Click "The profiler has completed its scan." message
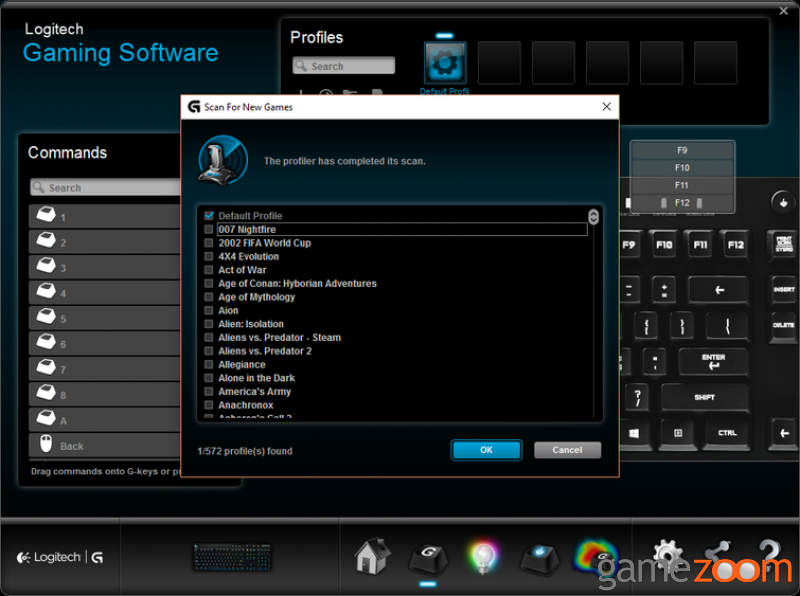This screenshot has height=596, width=800. pyautogui.click(x=345, y=161)
